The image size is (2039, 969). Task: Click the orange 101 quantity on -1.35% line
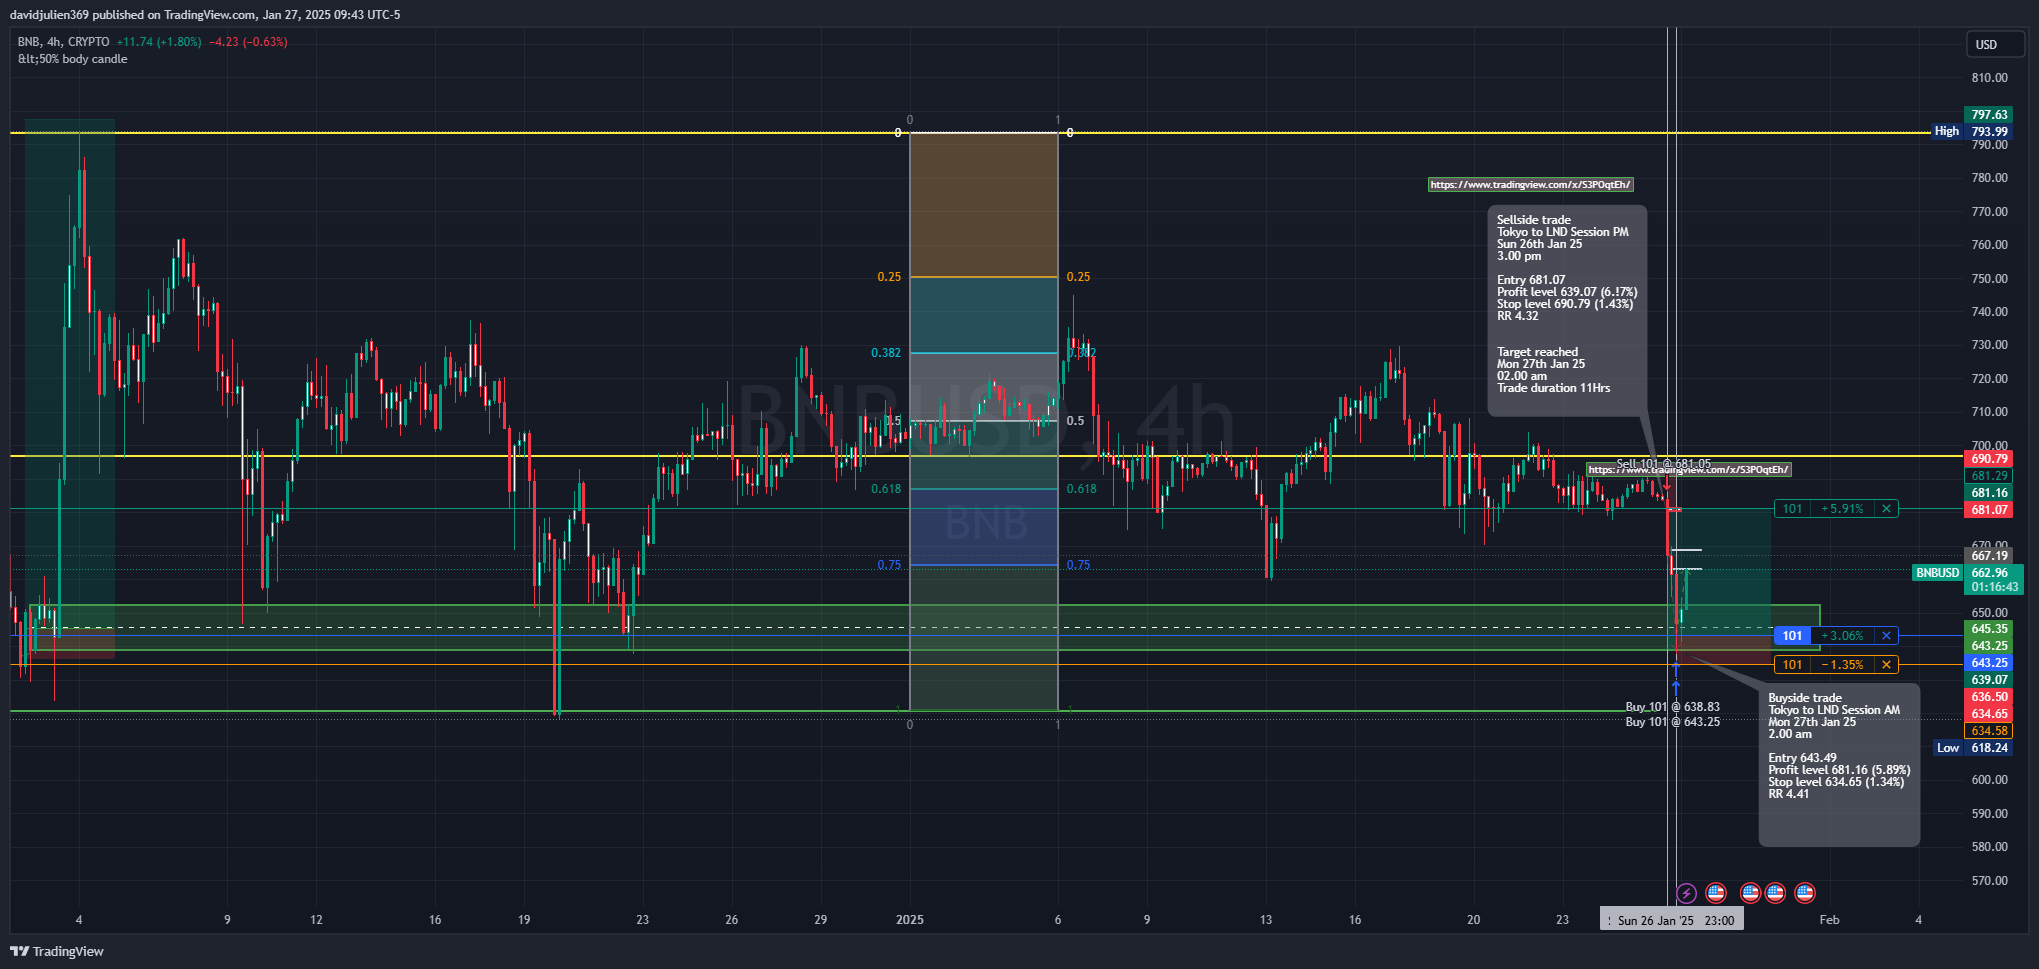[1793, 665]
